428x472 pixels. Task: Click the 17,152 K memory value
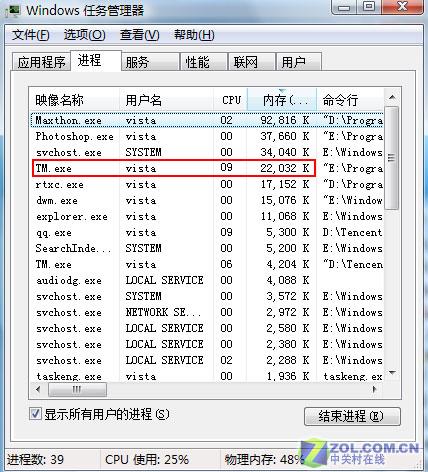pos(285,184)
